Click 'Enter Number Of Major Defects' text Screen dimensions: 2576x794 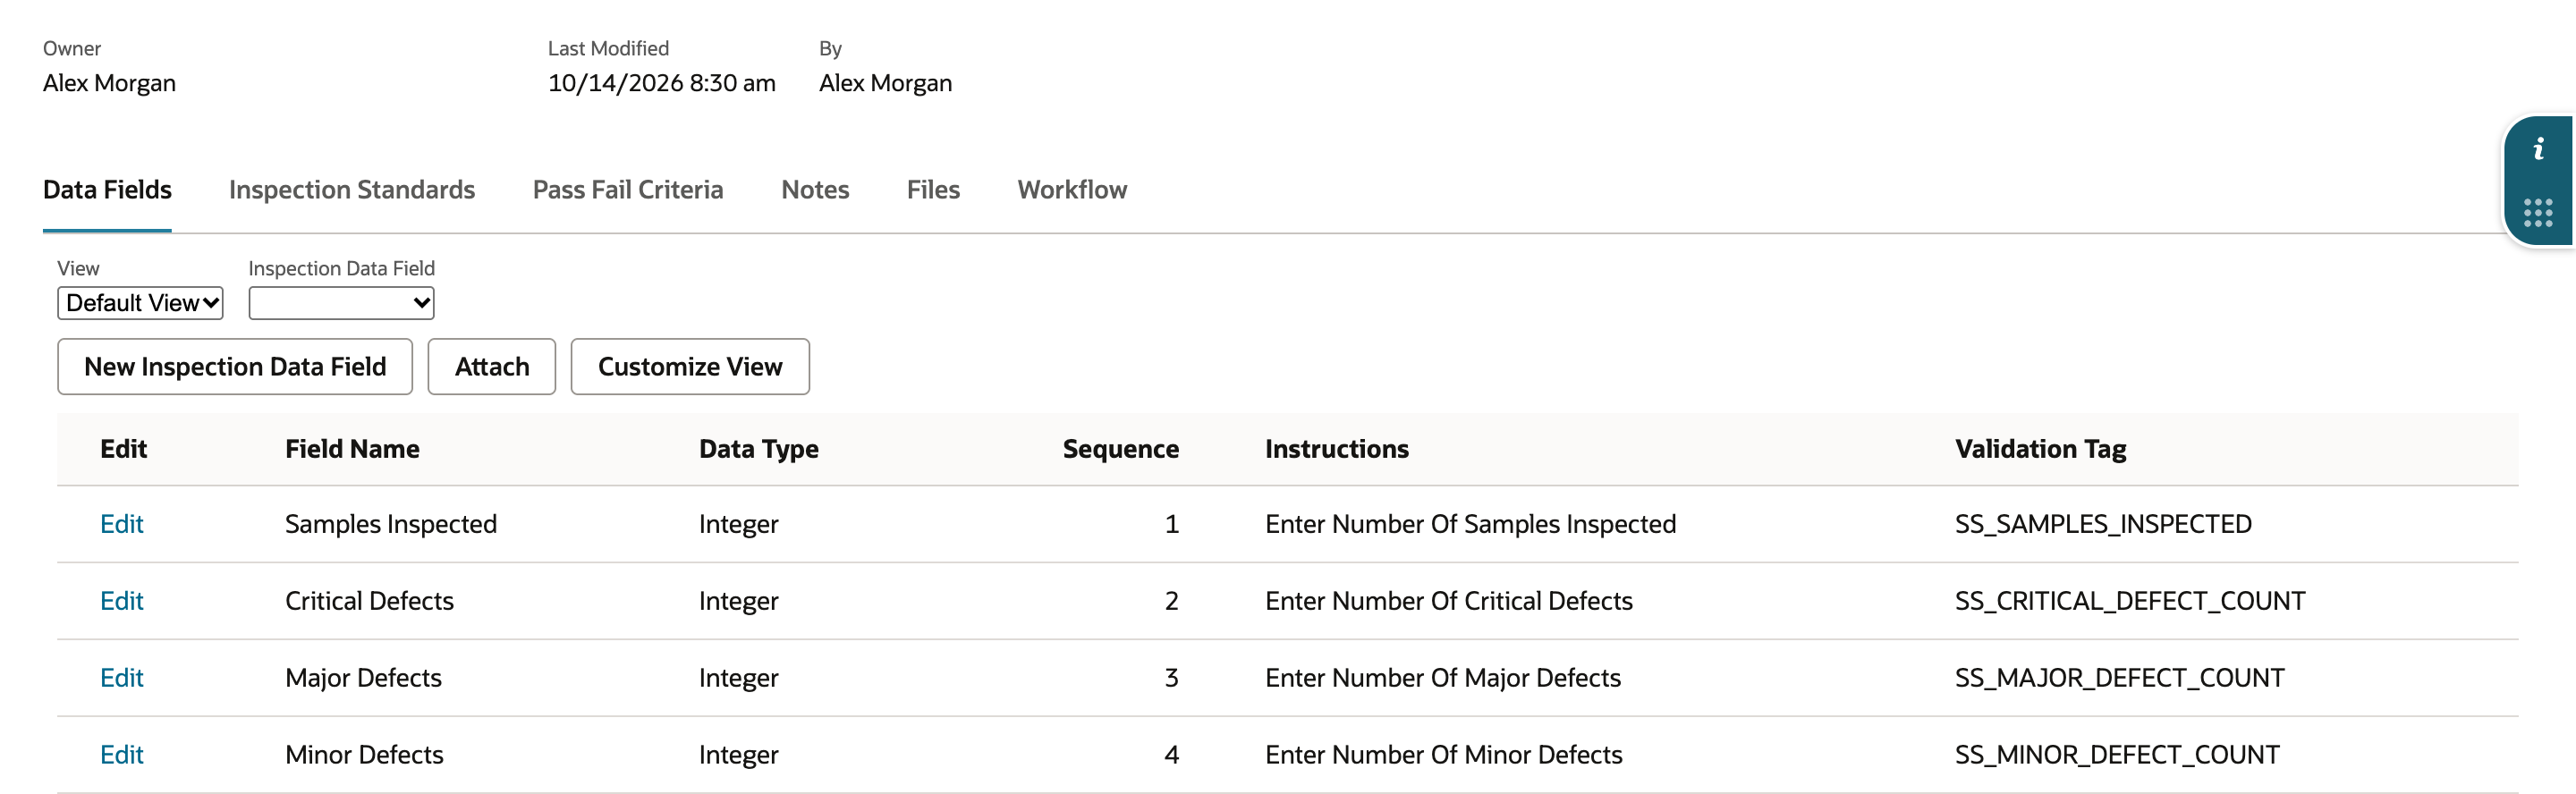[x=1443, y=678]
